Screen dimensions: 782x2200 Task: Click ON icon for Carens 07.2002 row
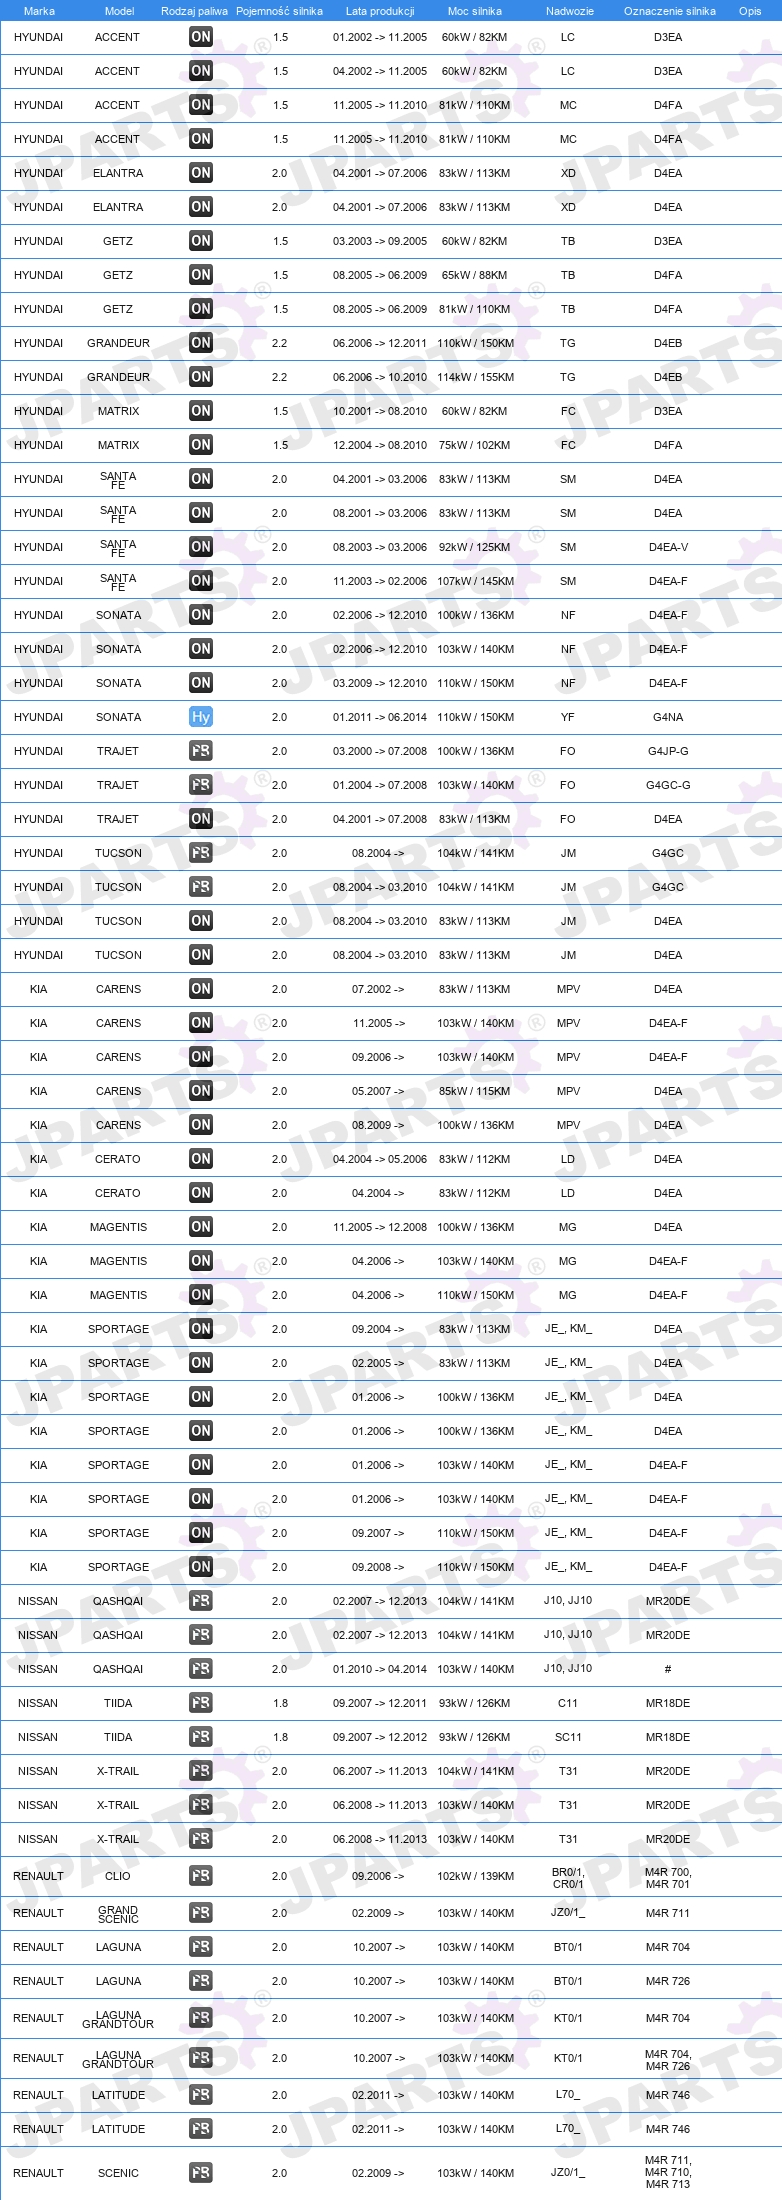pos(201,989)
